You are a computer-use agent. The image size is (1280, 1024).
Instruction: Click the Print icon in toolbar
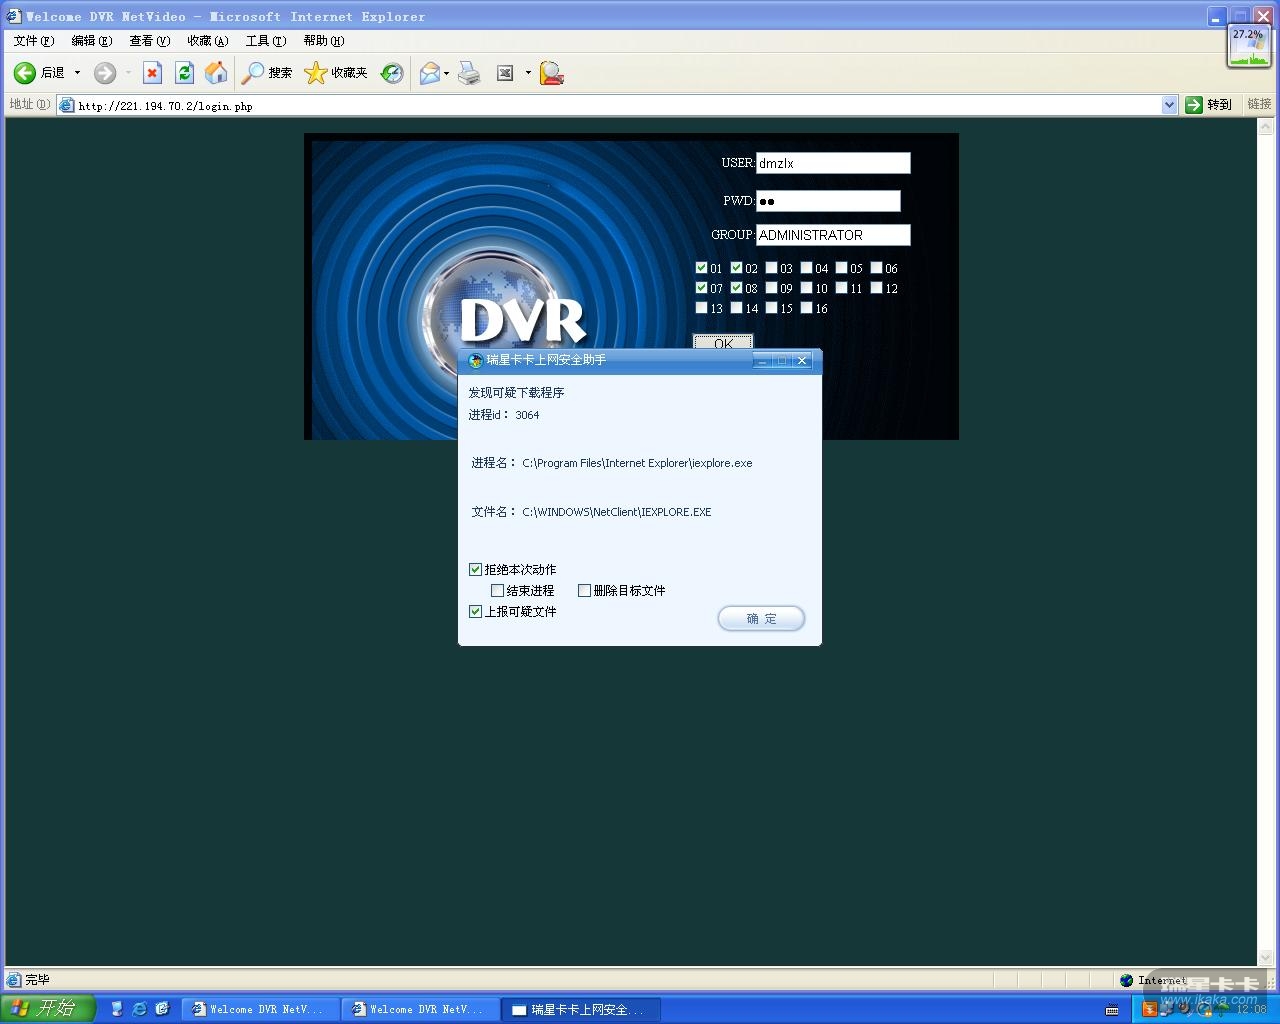(469, 73)
